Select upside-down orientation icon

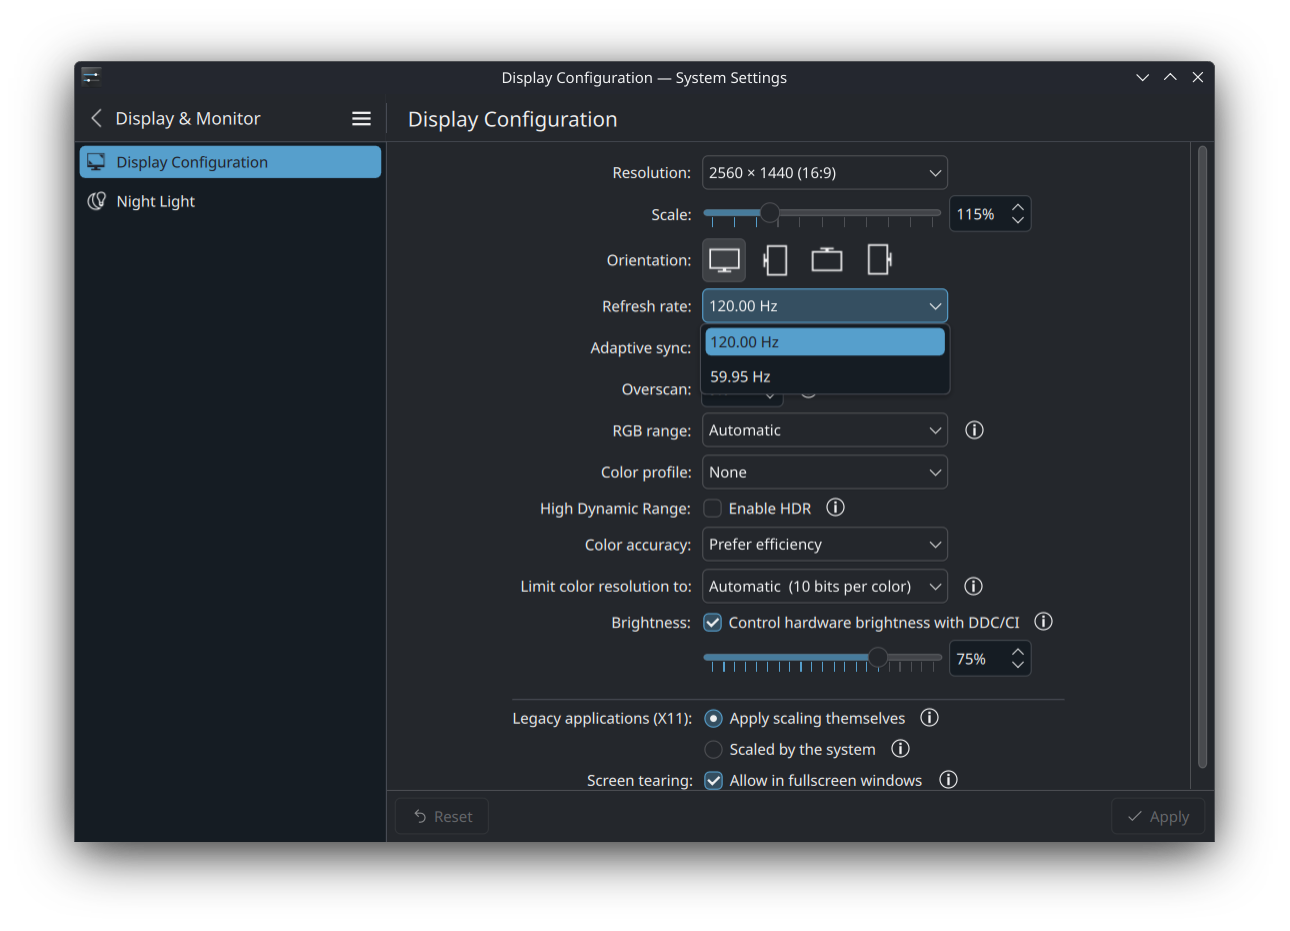[826, 260]
